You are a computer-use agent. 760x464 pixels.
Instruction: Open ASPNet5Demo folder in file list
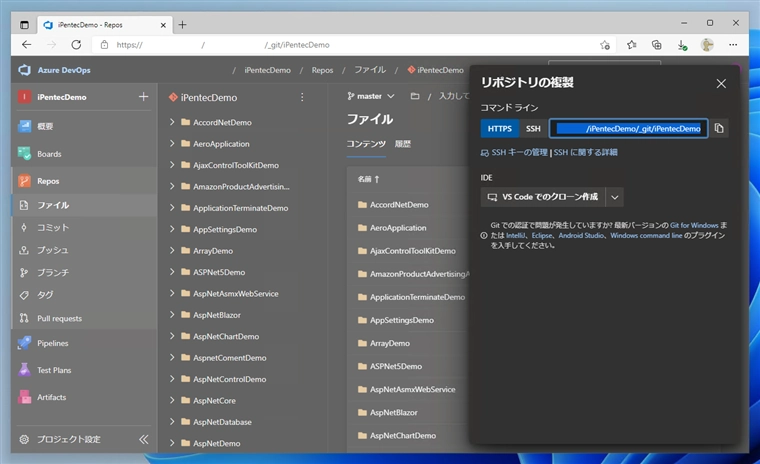396,366
